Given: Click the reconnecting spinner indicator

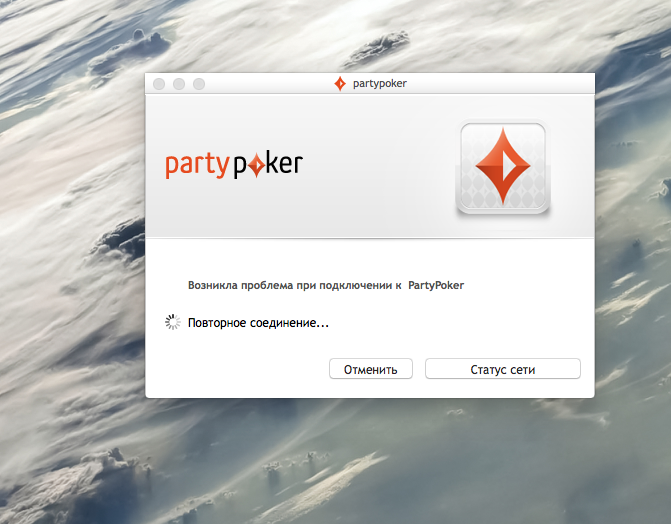Looking at the screenshot, I should tap(173, 322).
